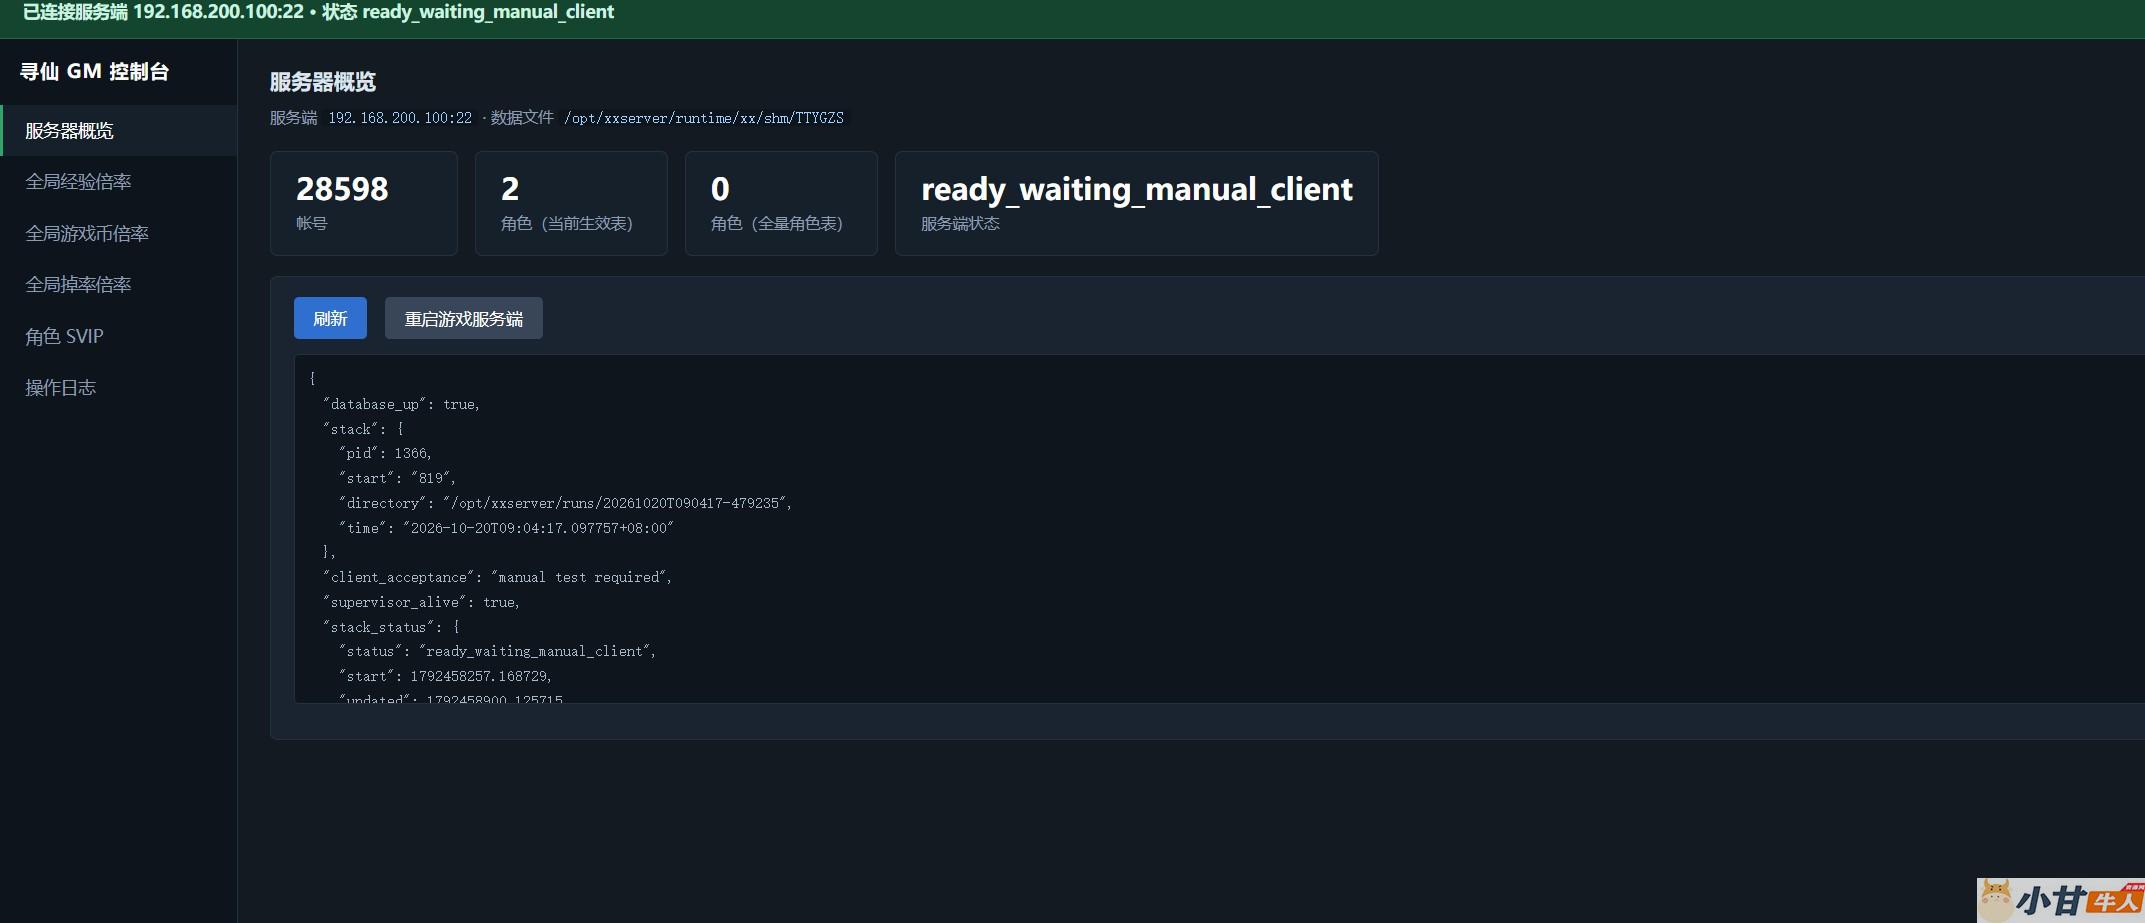Click the 服务端 192.168.200.100:22 subtitle text
Screen dimensions: 2145x923
(x=371, y=118)
